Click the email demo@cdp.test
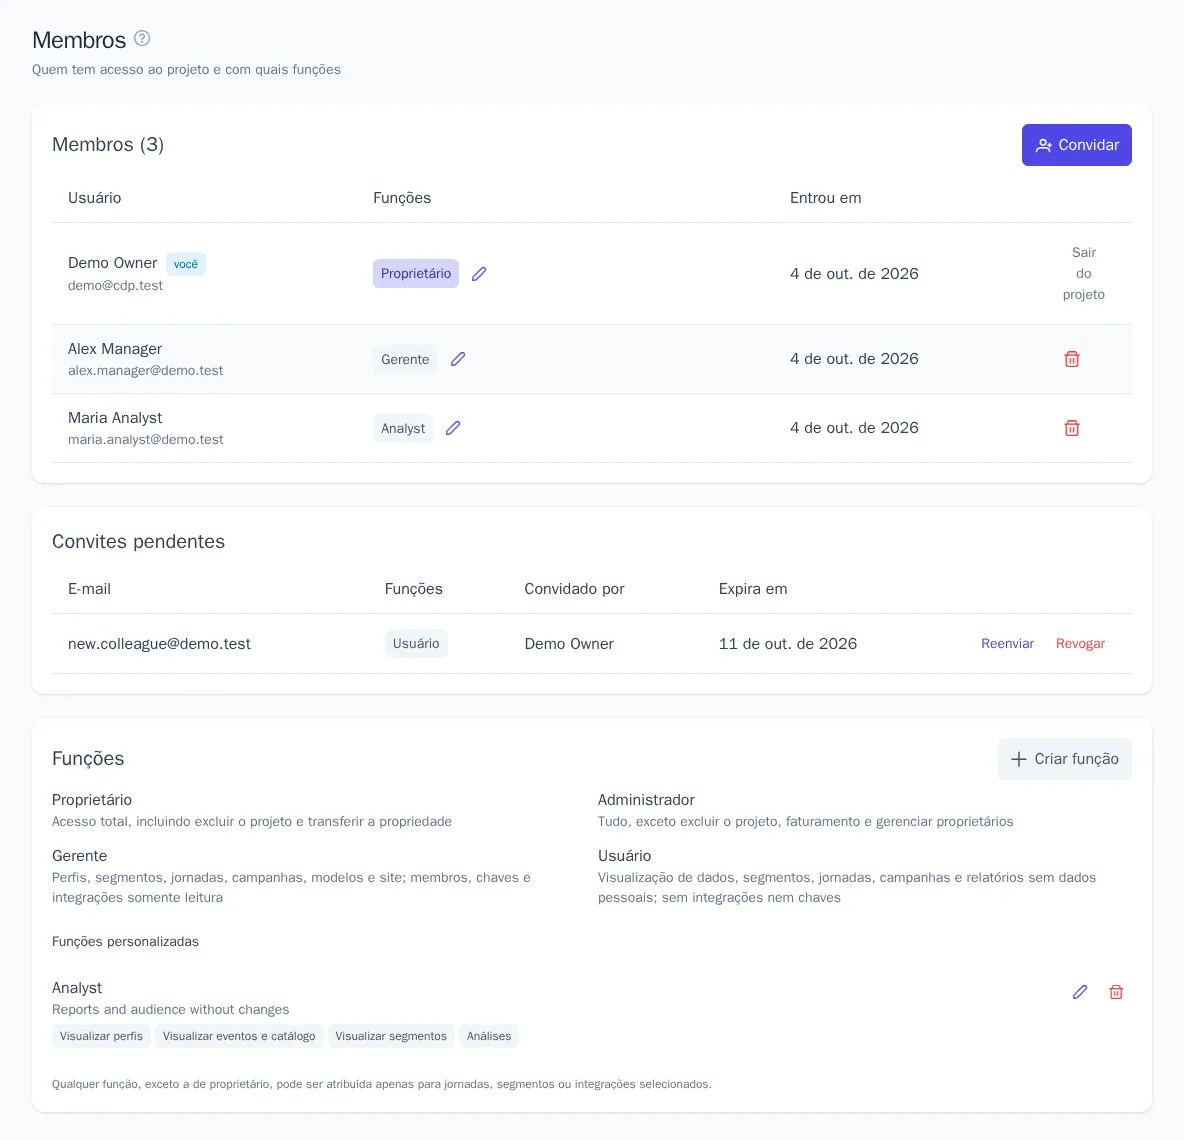This screenshot has width=1184, height=1140. point(116,285)
